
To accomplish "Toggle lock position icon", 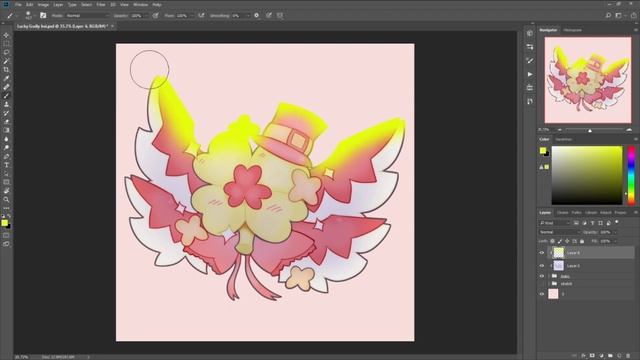I will tap(567, 241).
